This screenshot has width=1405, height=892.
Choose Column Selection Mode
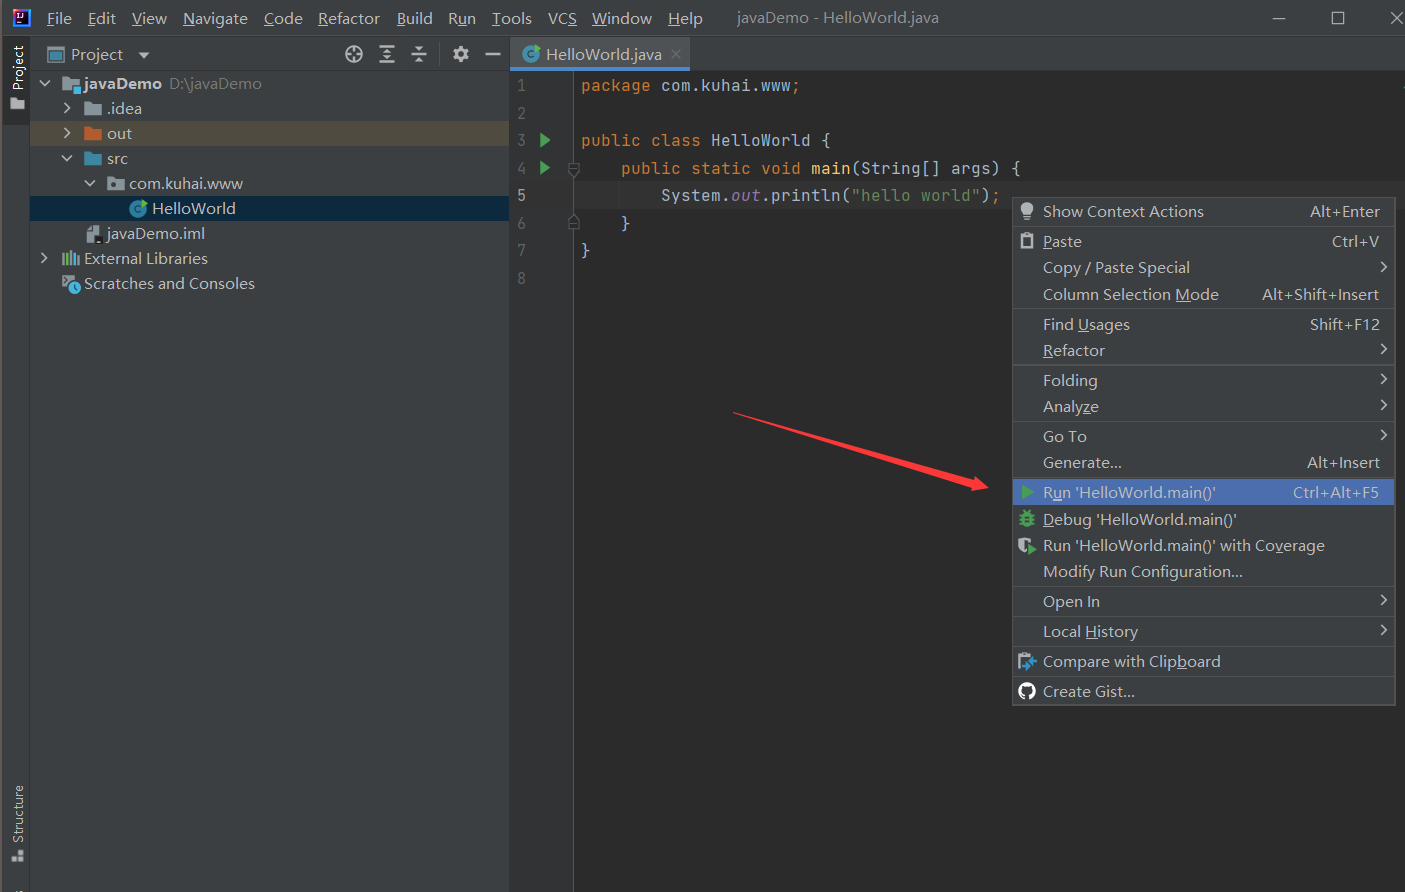1203,294
